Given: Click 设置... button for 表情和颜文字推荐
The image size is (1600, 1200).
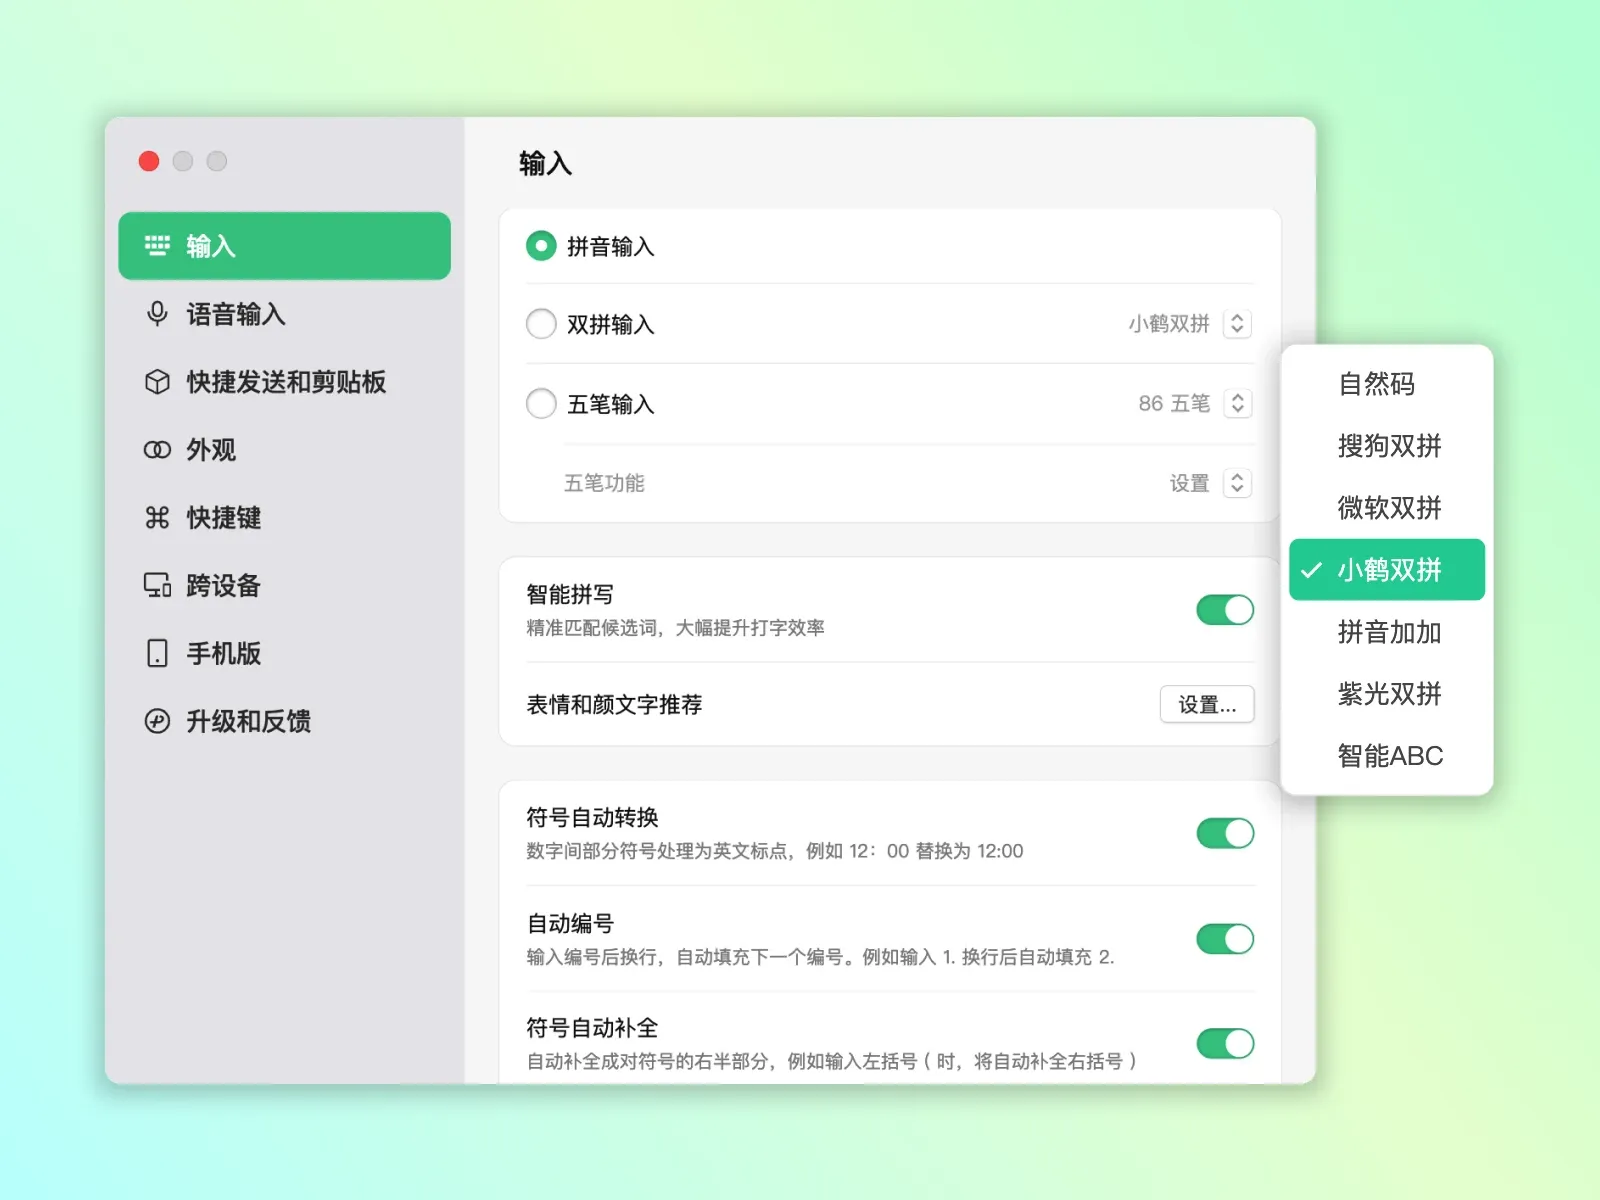Looking at the screenshot, I should point(1207,704).
